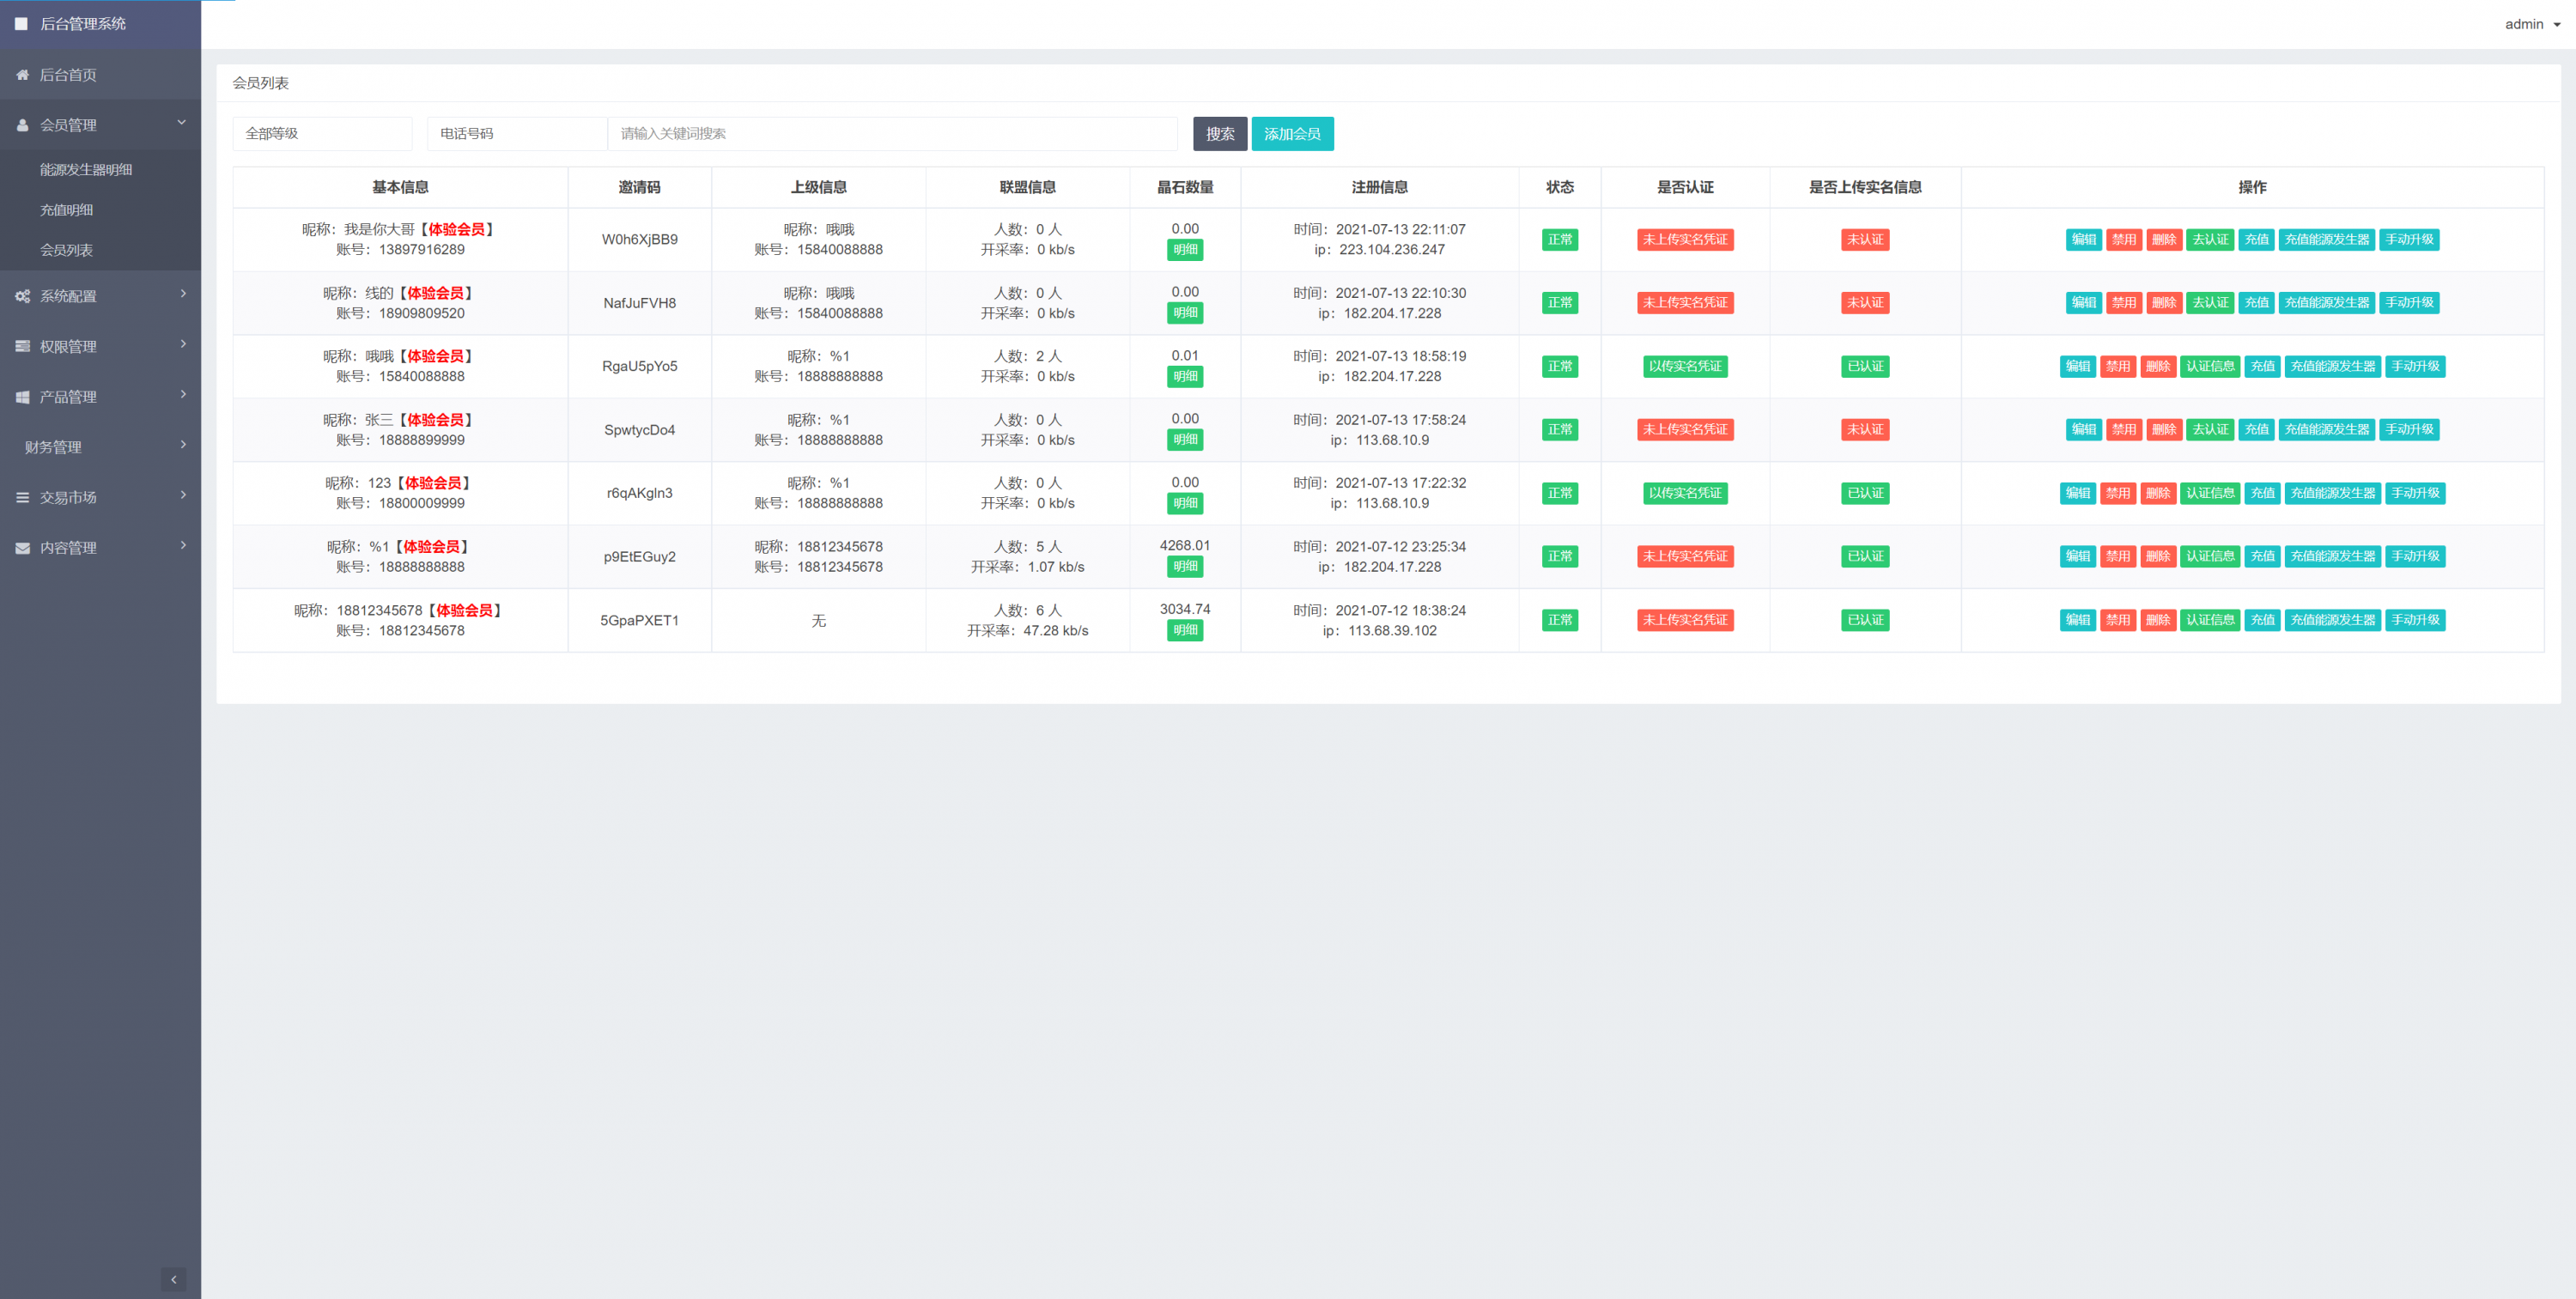Open 能源发生器明细 submenu item
2576x1299 pixels.
86,170
